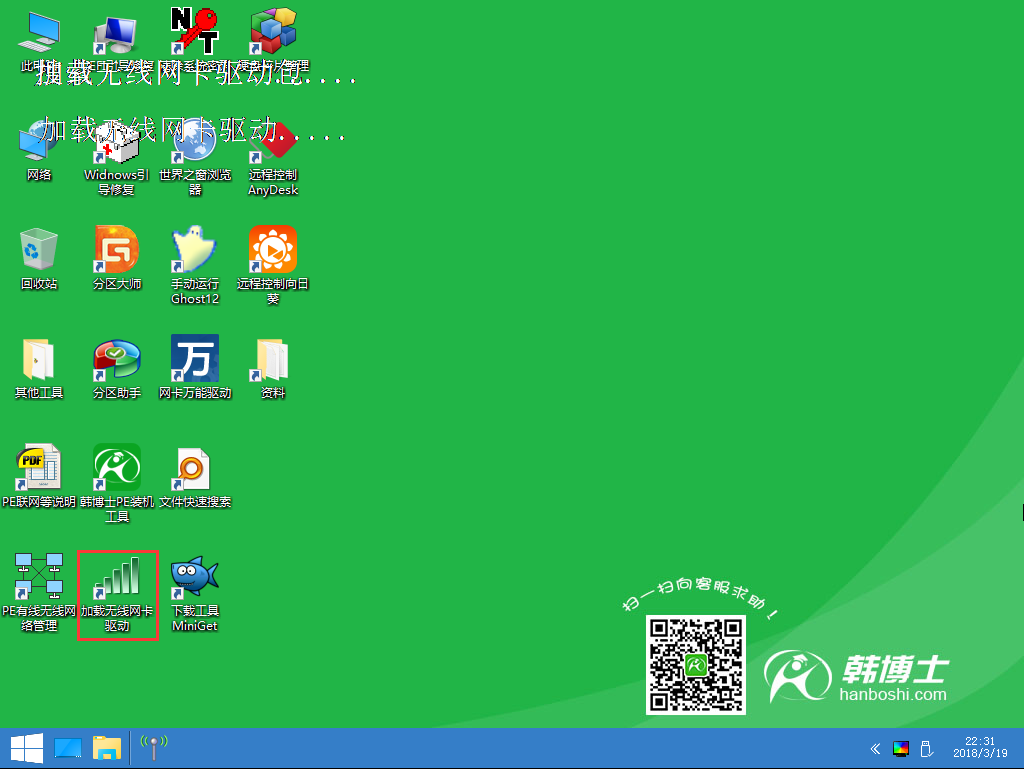This screenshot has height=769, width=1024.
Task: Select the 分区助手 desktop icon
Action: pyautogui.click(x=117, y=360)
